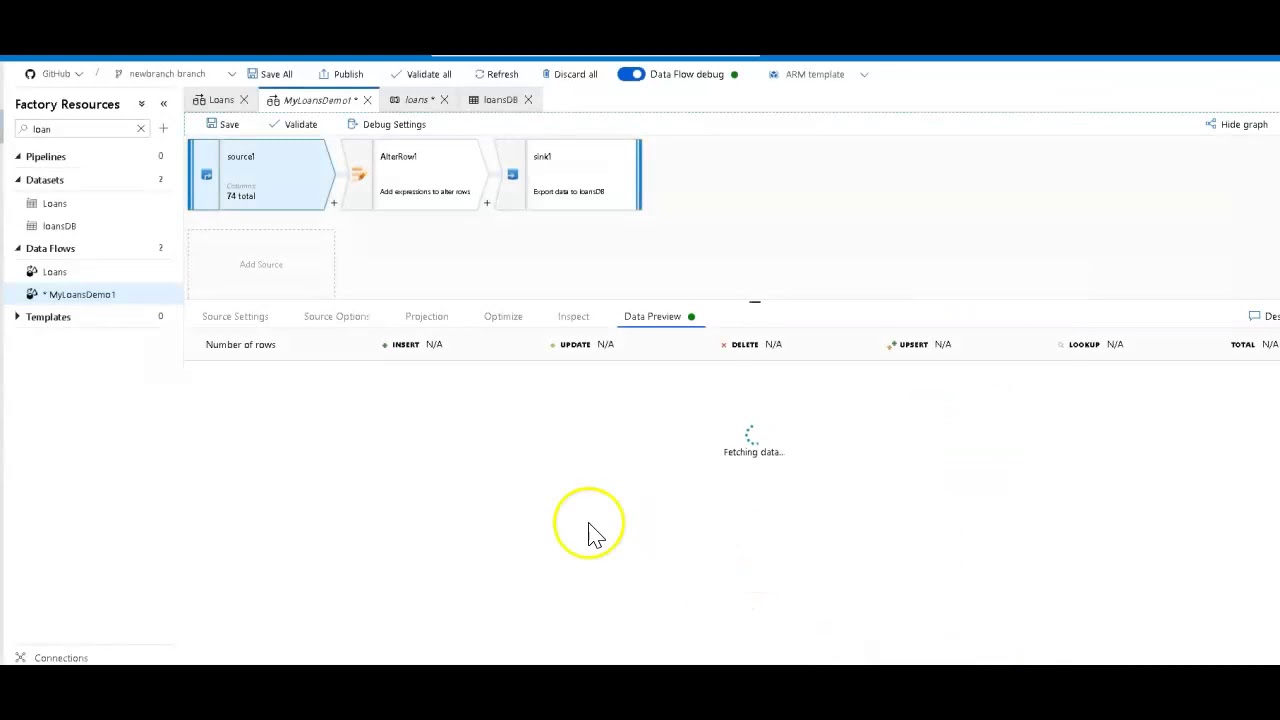The image size is (1280, 720).
Task: Close the loansDB dataset tab
Action: [528, 100]
